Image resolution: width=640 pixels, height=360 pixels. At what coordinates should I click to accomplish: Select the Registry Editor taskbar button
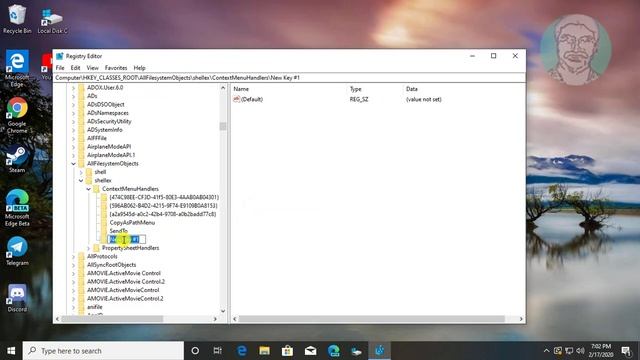[380, 351]
